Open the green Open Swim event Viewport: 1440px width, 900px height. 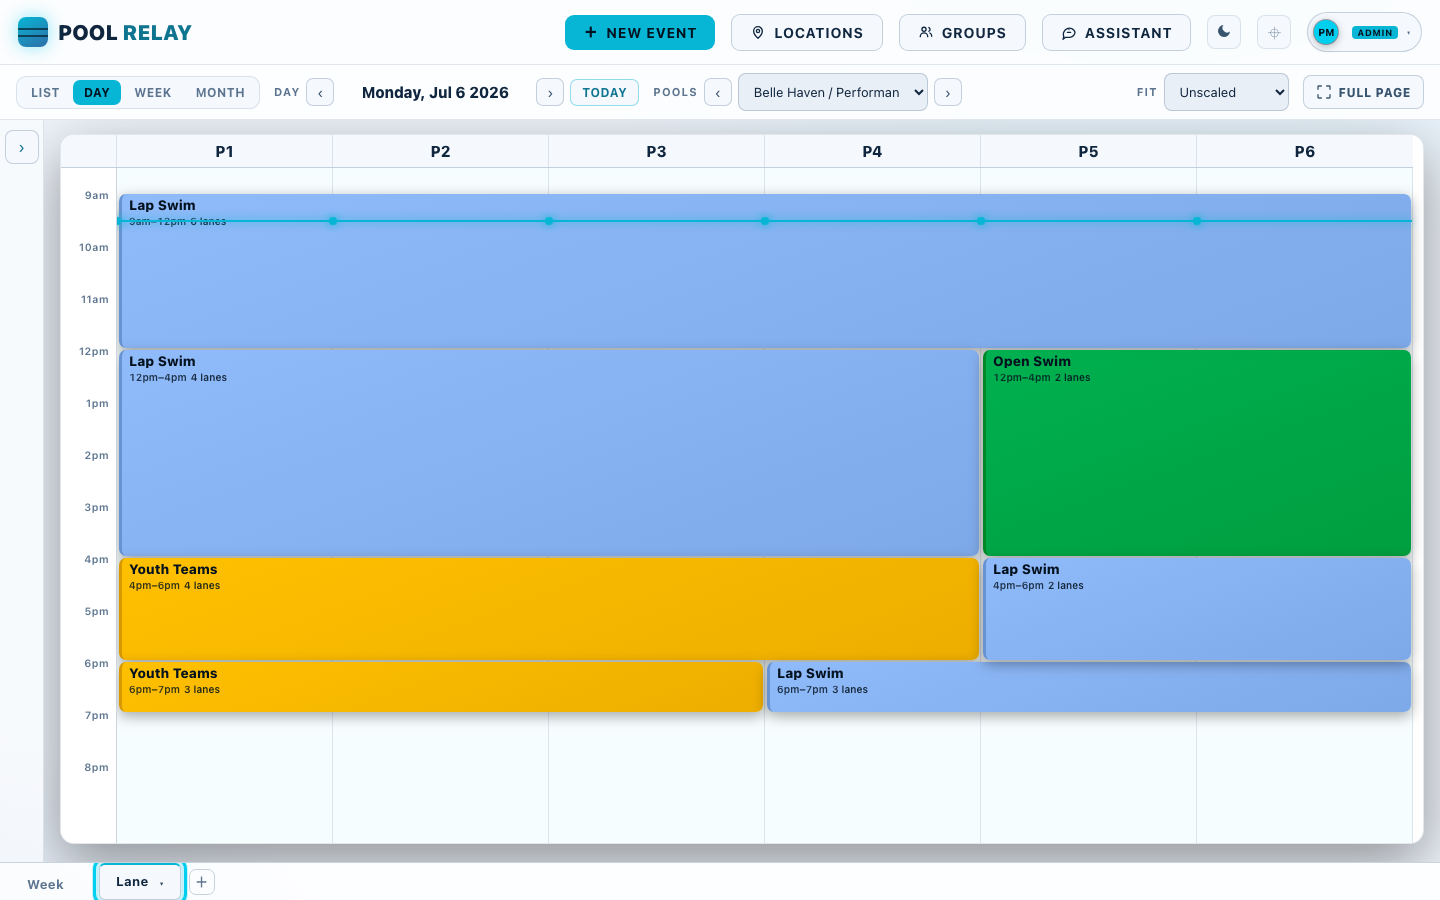point(1197,453)
